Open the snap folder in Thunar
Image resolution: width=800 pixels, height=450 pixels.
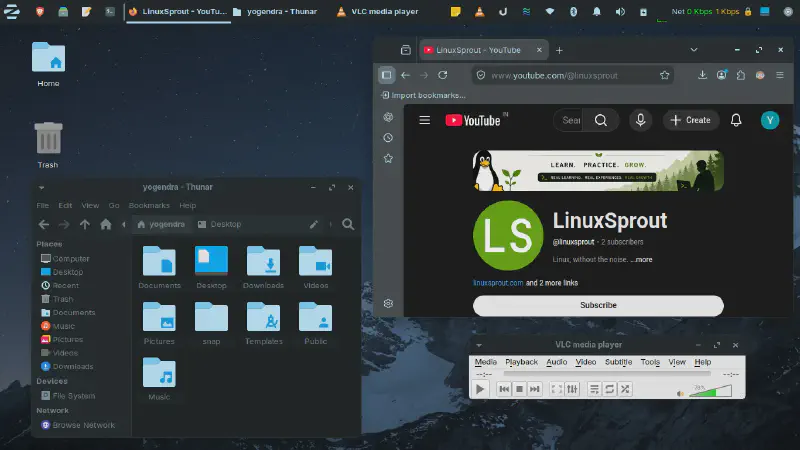211,323
